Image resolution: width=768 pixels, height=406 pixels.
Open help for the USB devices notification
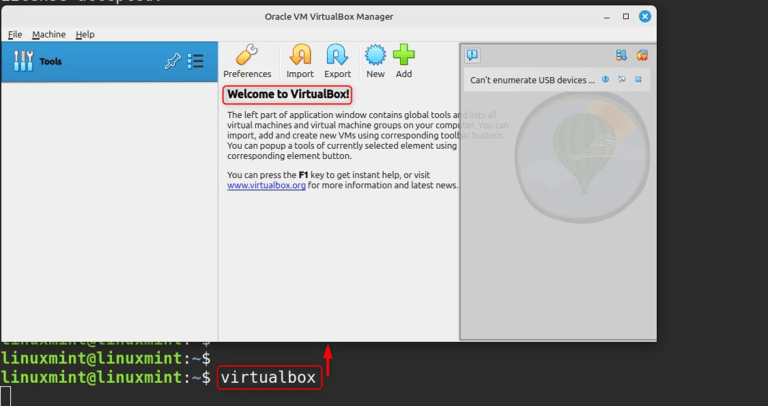pyautogui.click(x=605, y=79)
